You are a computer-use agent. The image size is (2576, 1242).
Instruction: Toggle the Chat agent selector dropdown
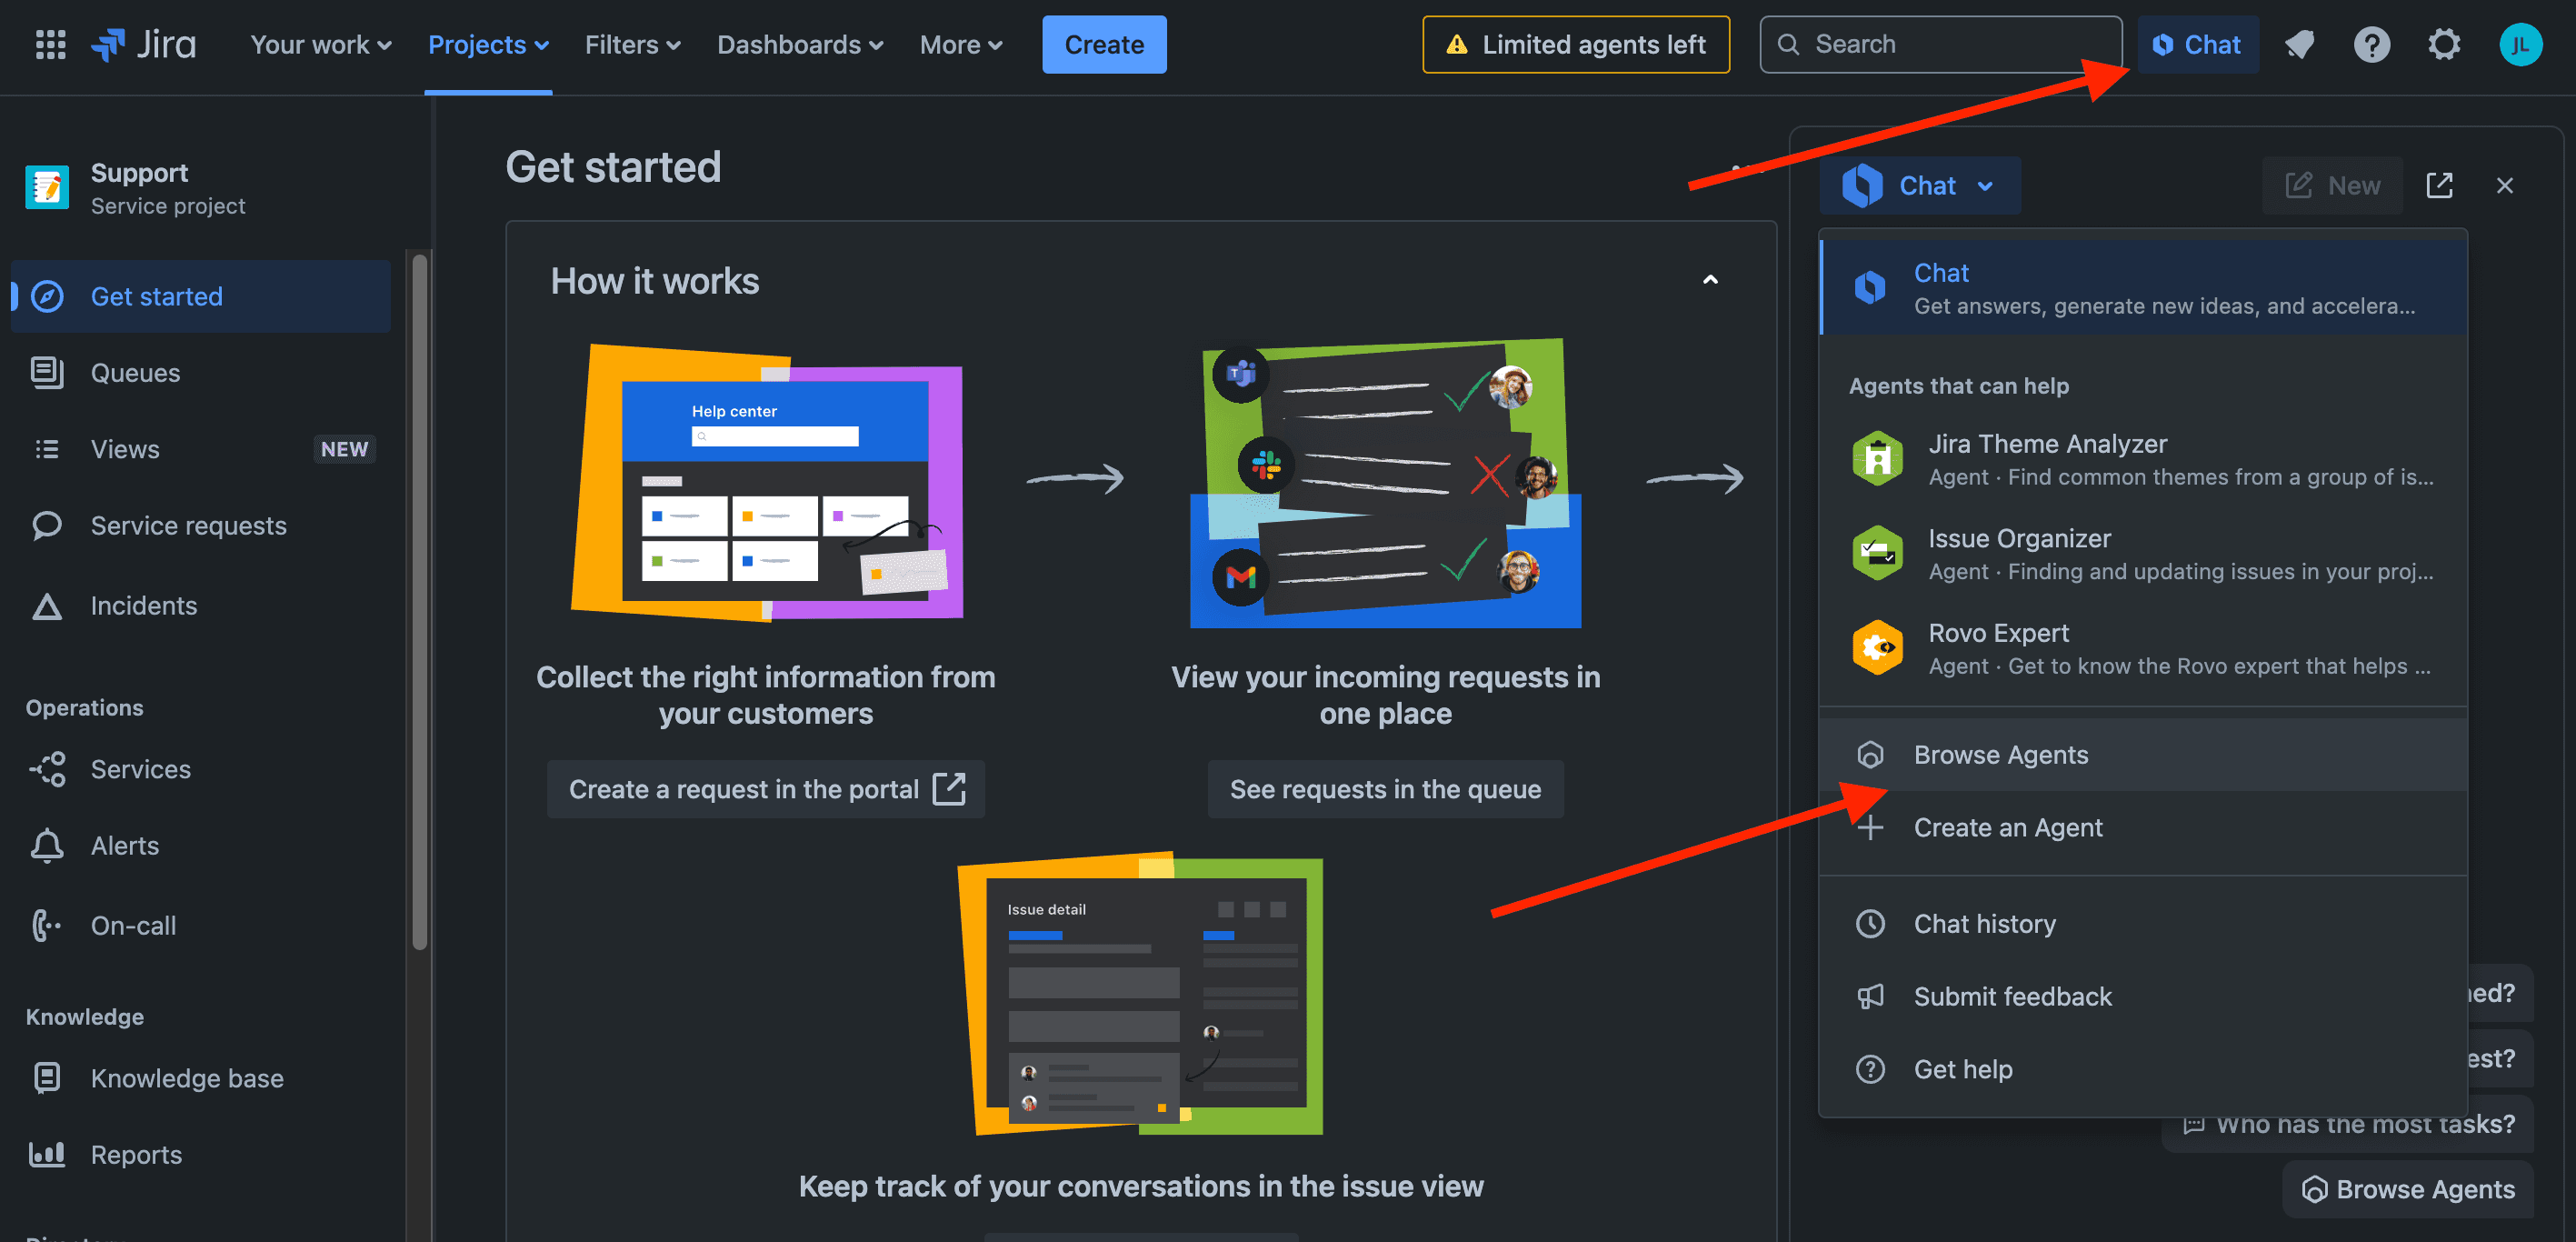[1920, 185]
